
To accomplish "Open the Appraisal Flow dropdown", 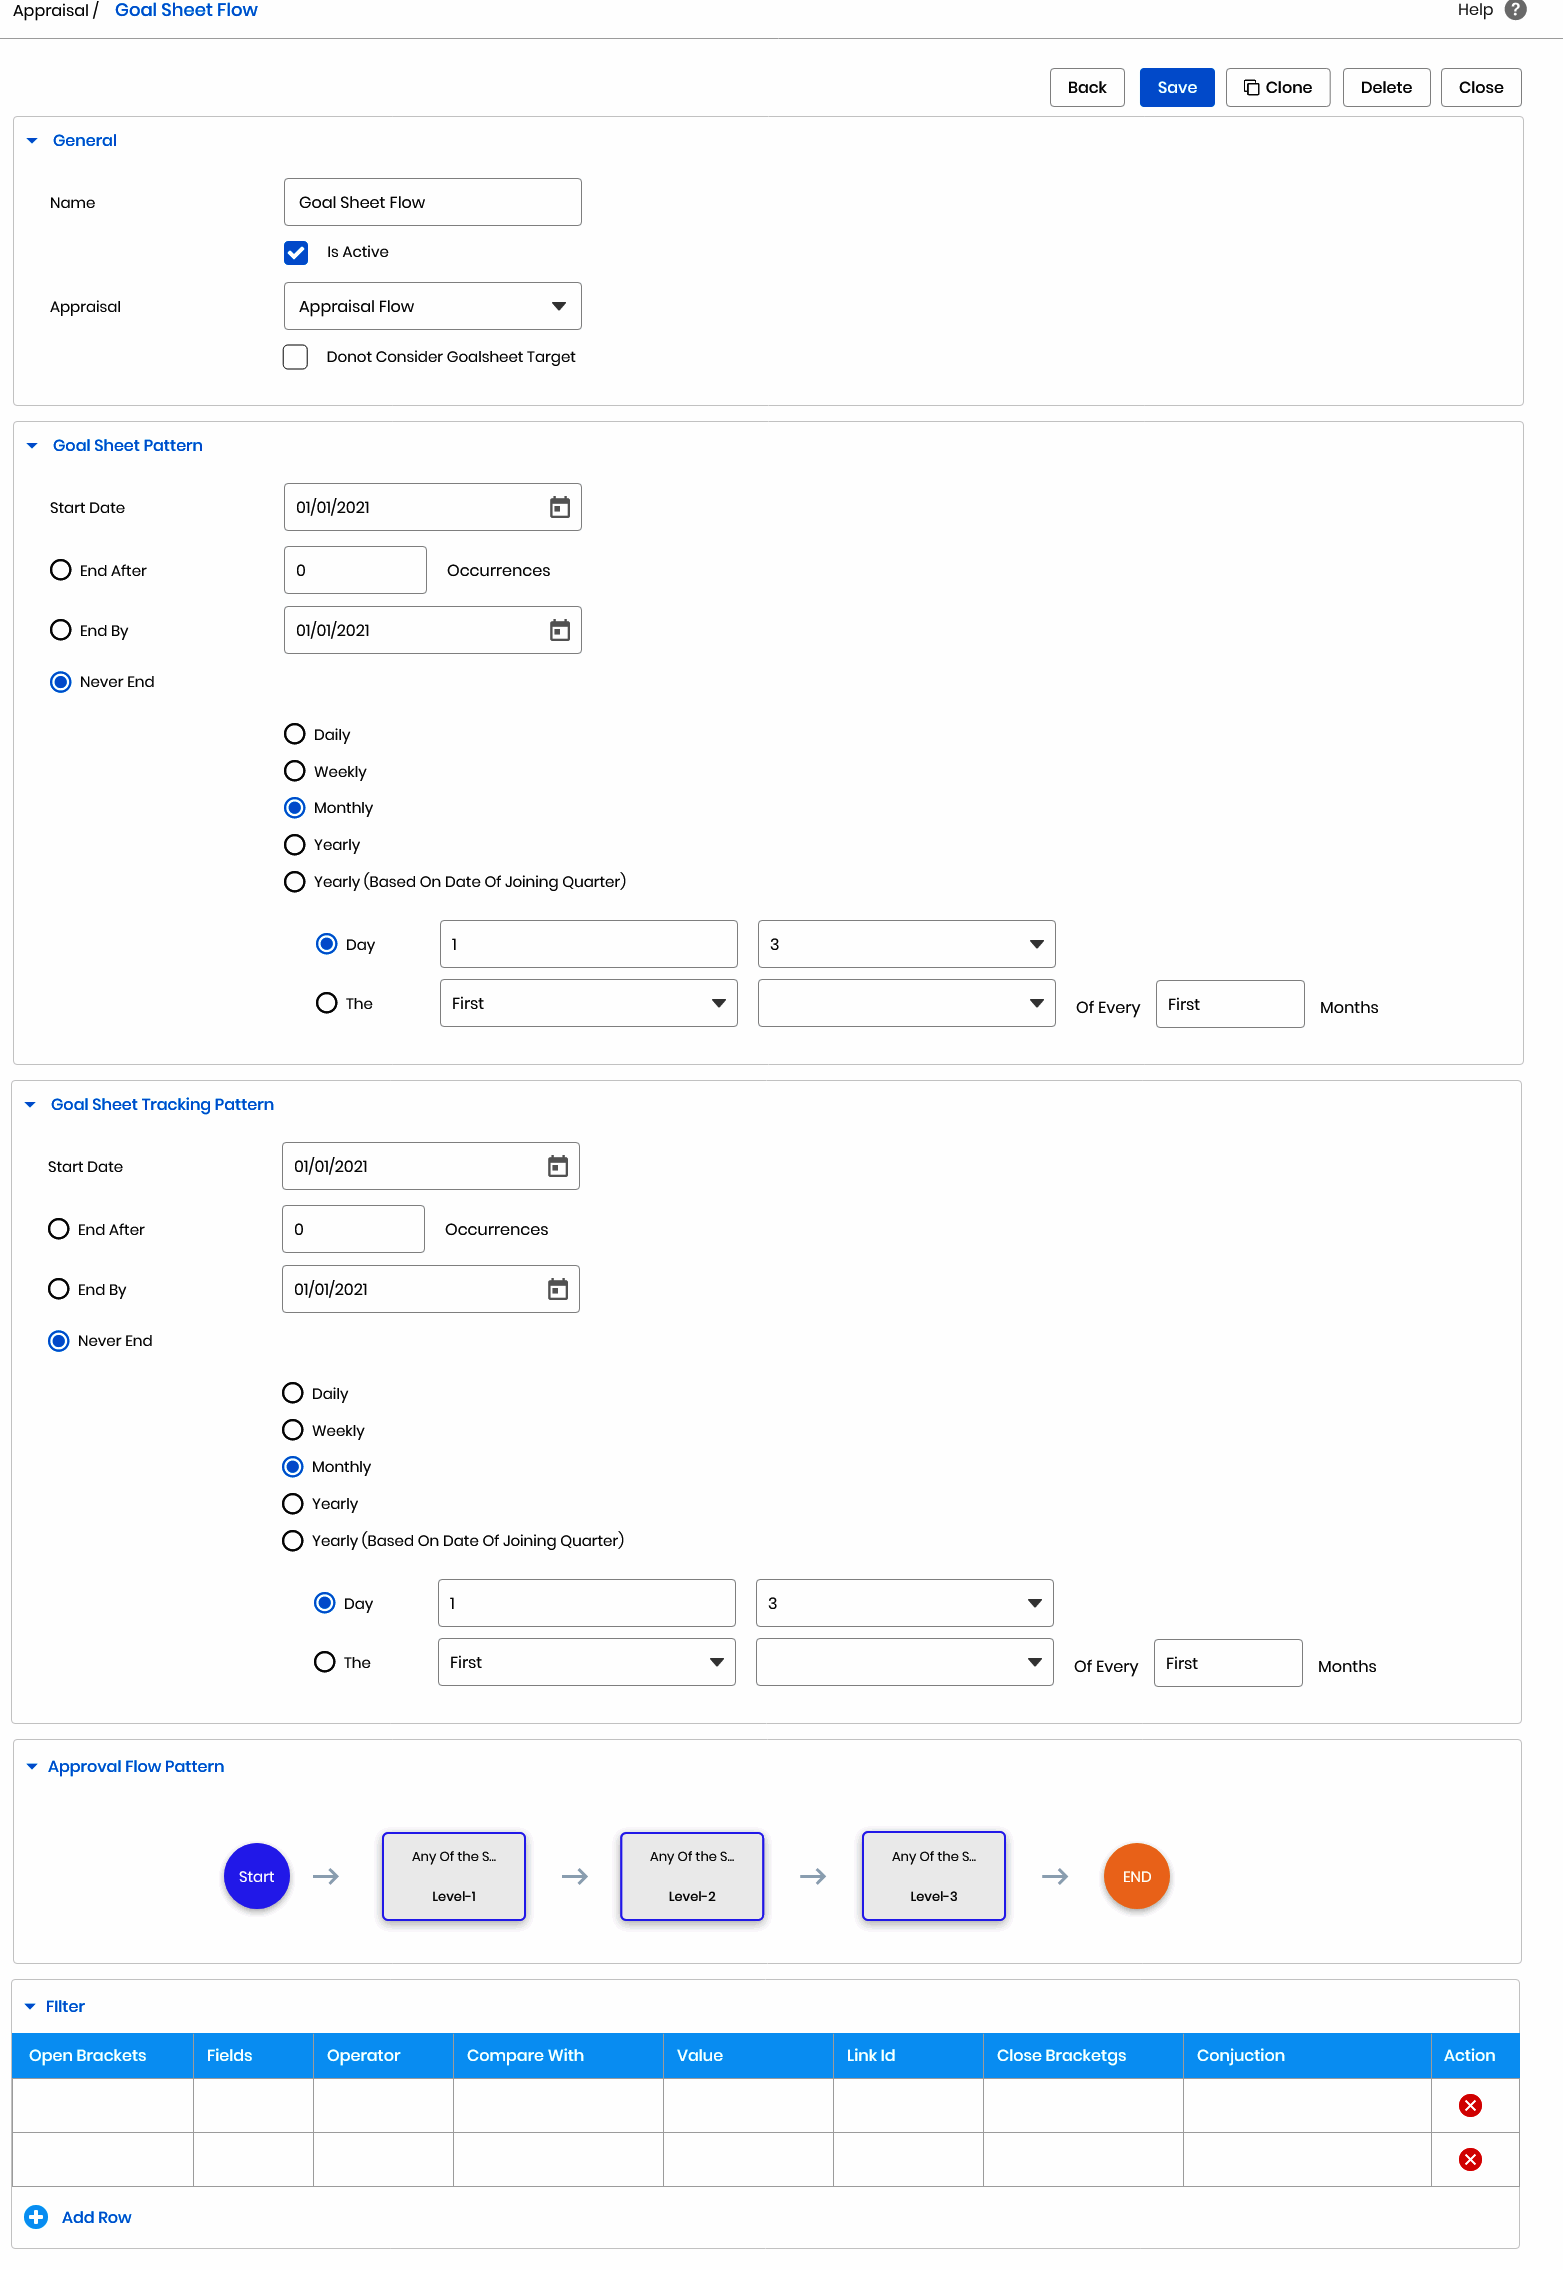I will (x=433, y=306).
